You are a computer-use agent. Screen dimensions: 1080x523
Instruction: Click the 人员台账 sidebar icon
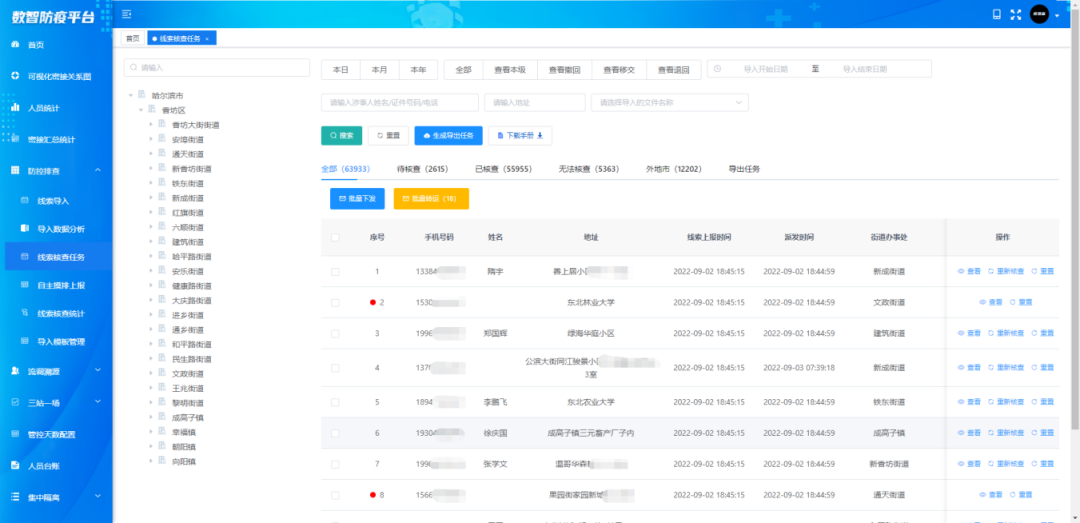[15, 465]
